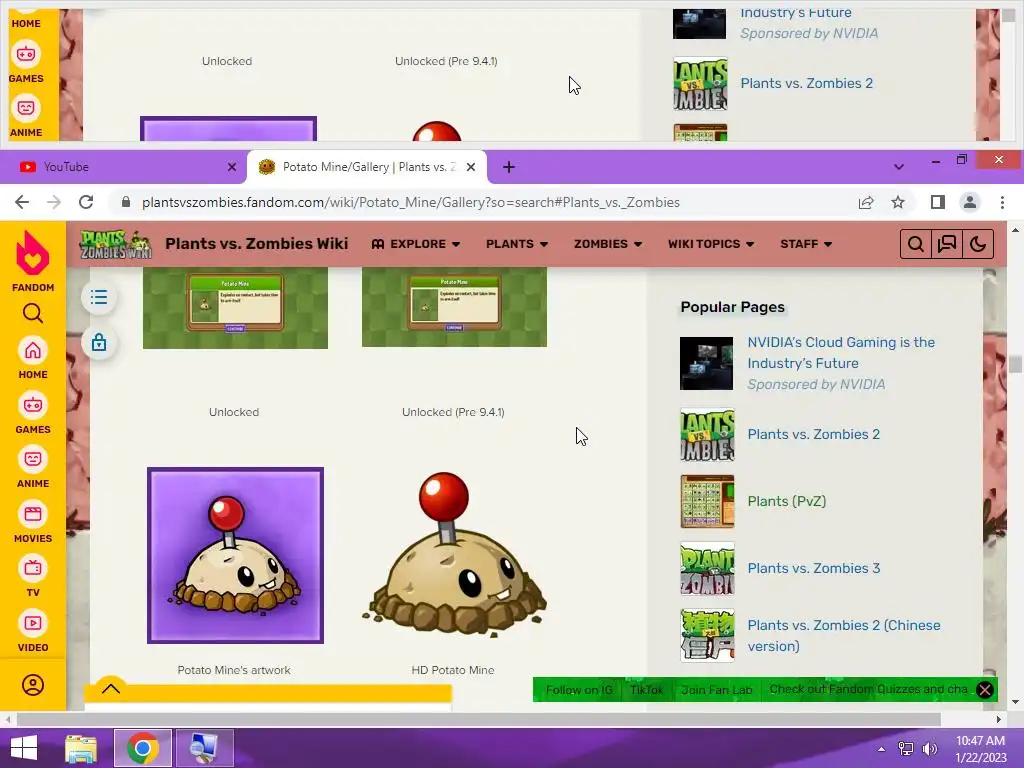The image size is (1024, 768).
Task: Share this page via address bar icon
Action: pos(866,202)
